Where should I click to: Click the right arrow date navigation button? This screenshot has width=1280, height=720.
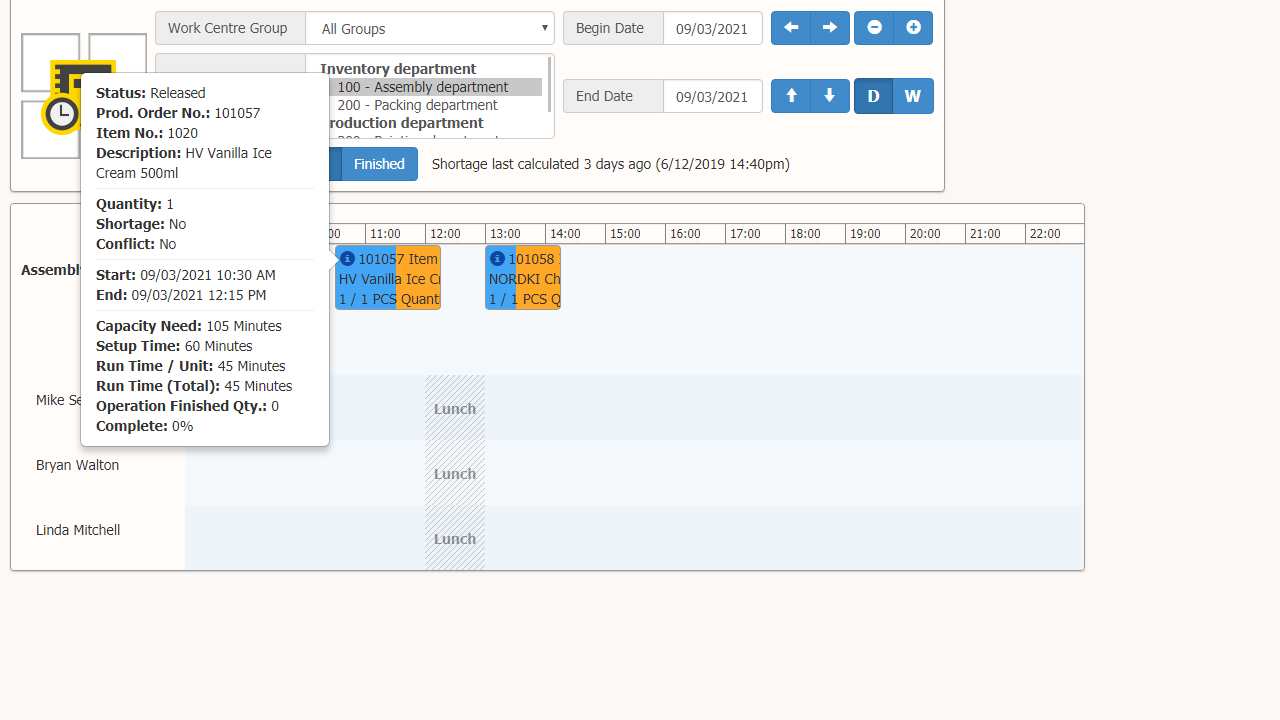pyautogui.click(x=830, y=28)
